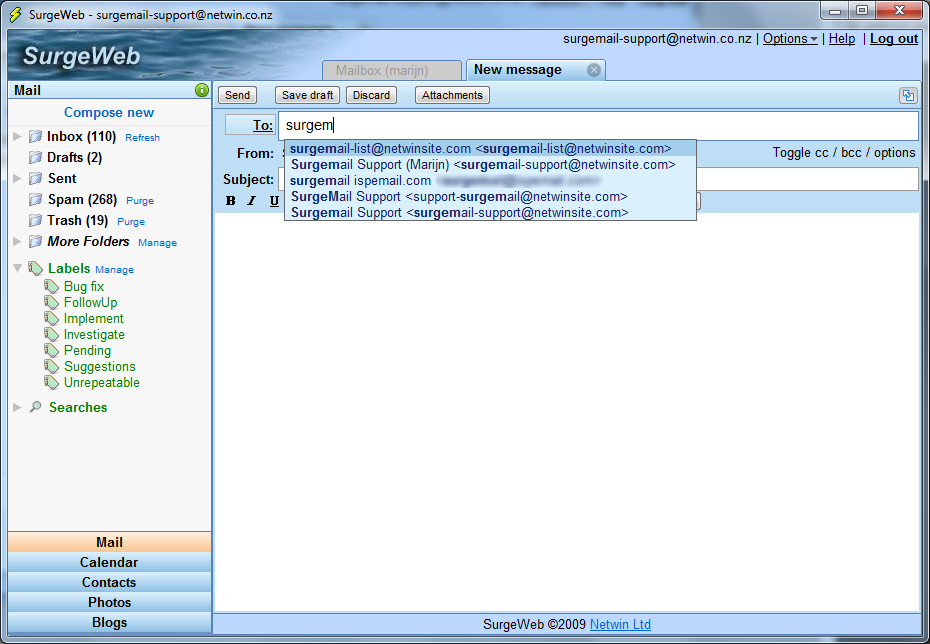This screenshot has width=930, height=644.
Task: Click the pop-out window icon in compose toolbar
Action: pos(907,96)
